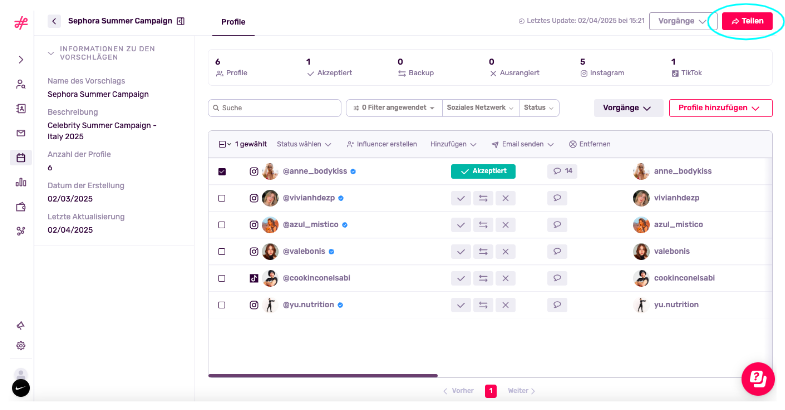Open the Status filter dropdown
The height and width of the screenshot is (410, 785).
(x=539, y=108)
